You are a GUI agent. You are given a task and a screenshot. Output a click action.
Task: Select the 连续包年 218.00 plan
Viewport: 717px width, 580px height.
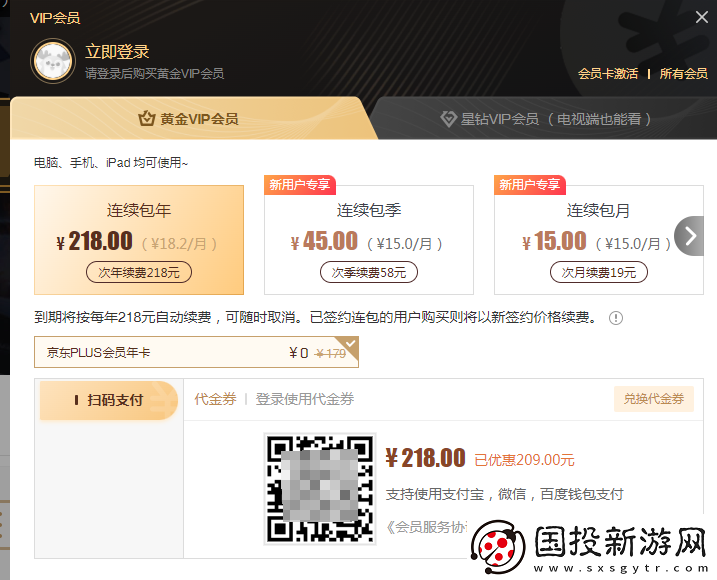(x=139, y=240)
